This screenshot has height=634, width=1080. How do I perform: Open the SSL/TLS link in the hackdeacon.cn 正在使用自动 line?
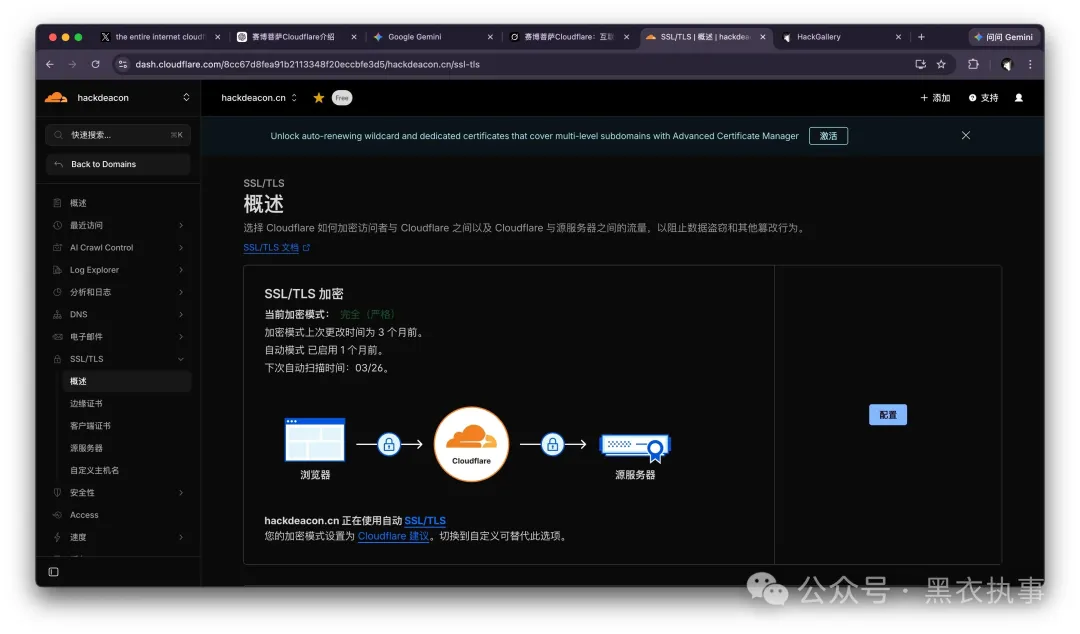click(x=425, y=520)
